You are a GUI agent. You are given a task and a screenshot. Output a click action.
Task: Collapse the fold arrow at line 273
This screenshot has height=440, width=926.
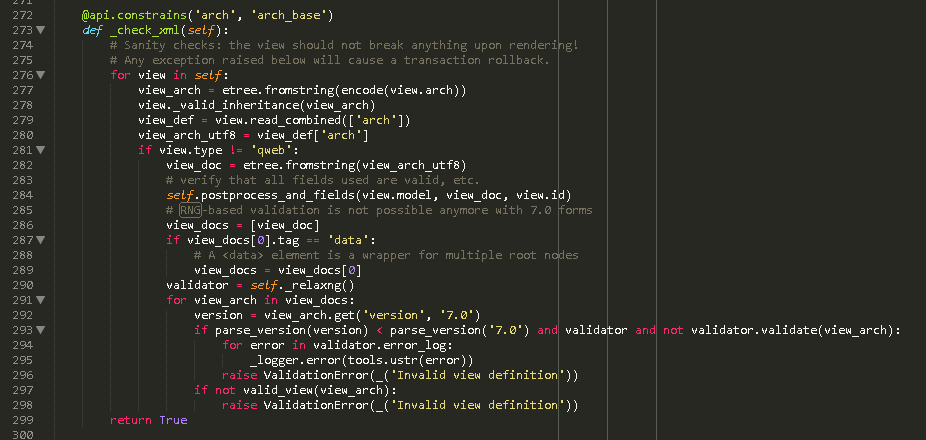tap(40, 30)
